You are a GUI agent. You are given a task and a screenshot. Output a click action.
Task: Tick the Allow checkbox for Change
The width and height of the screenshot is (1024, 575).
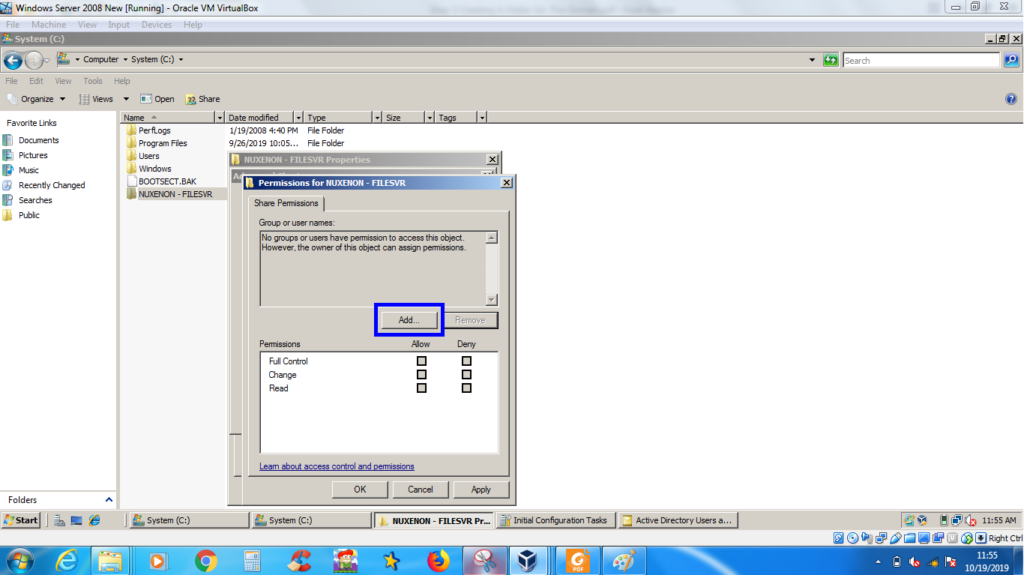click(421, 374)
